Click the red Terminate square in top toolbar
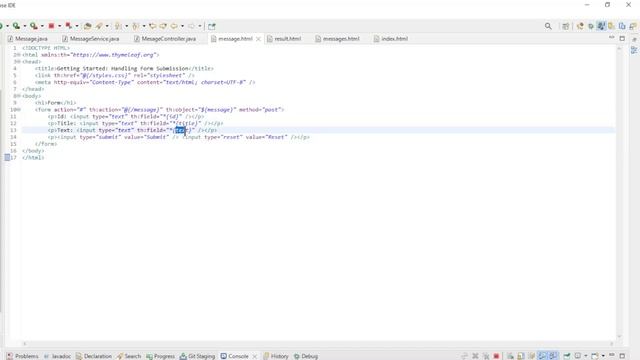The image size is (640, 360). click(51, 26)
